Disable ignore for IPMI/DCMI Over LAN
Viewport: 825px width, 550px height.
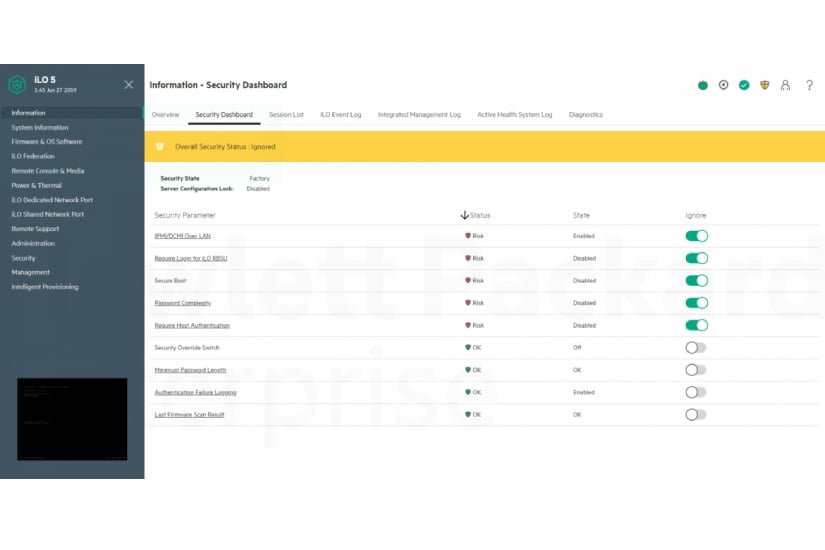(696, 236)
